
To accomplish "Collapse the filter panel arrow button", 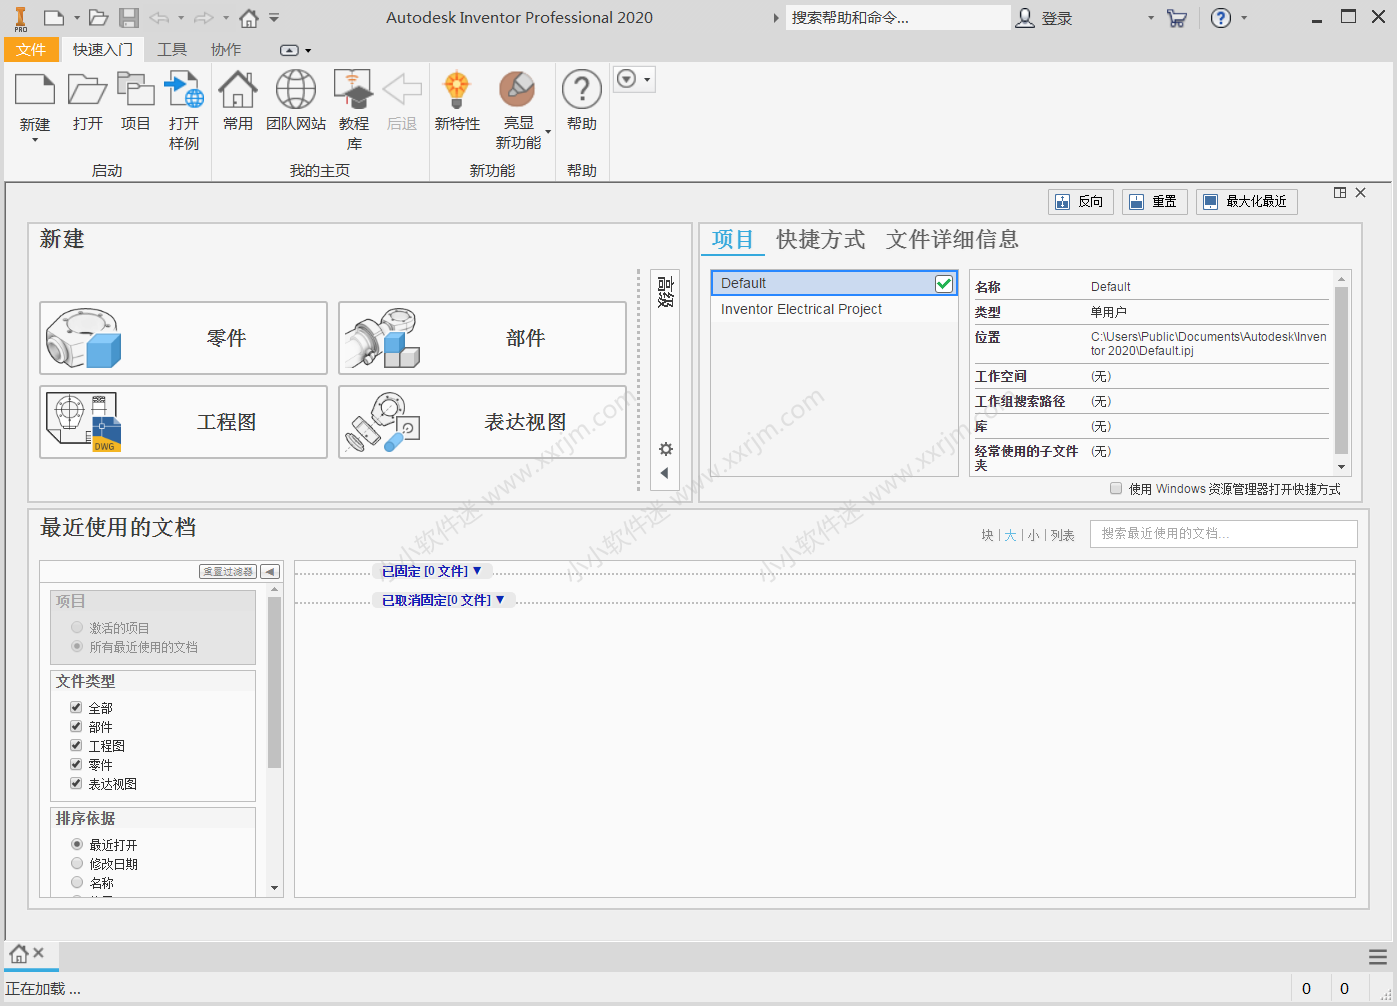I will 270,571.
